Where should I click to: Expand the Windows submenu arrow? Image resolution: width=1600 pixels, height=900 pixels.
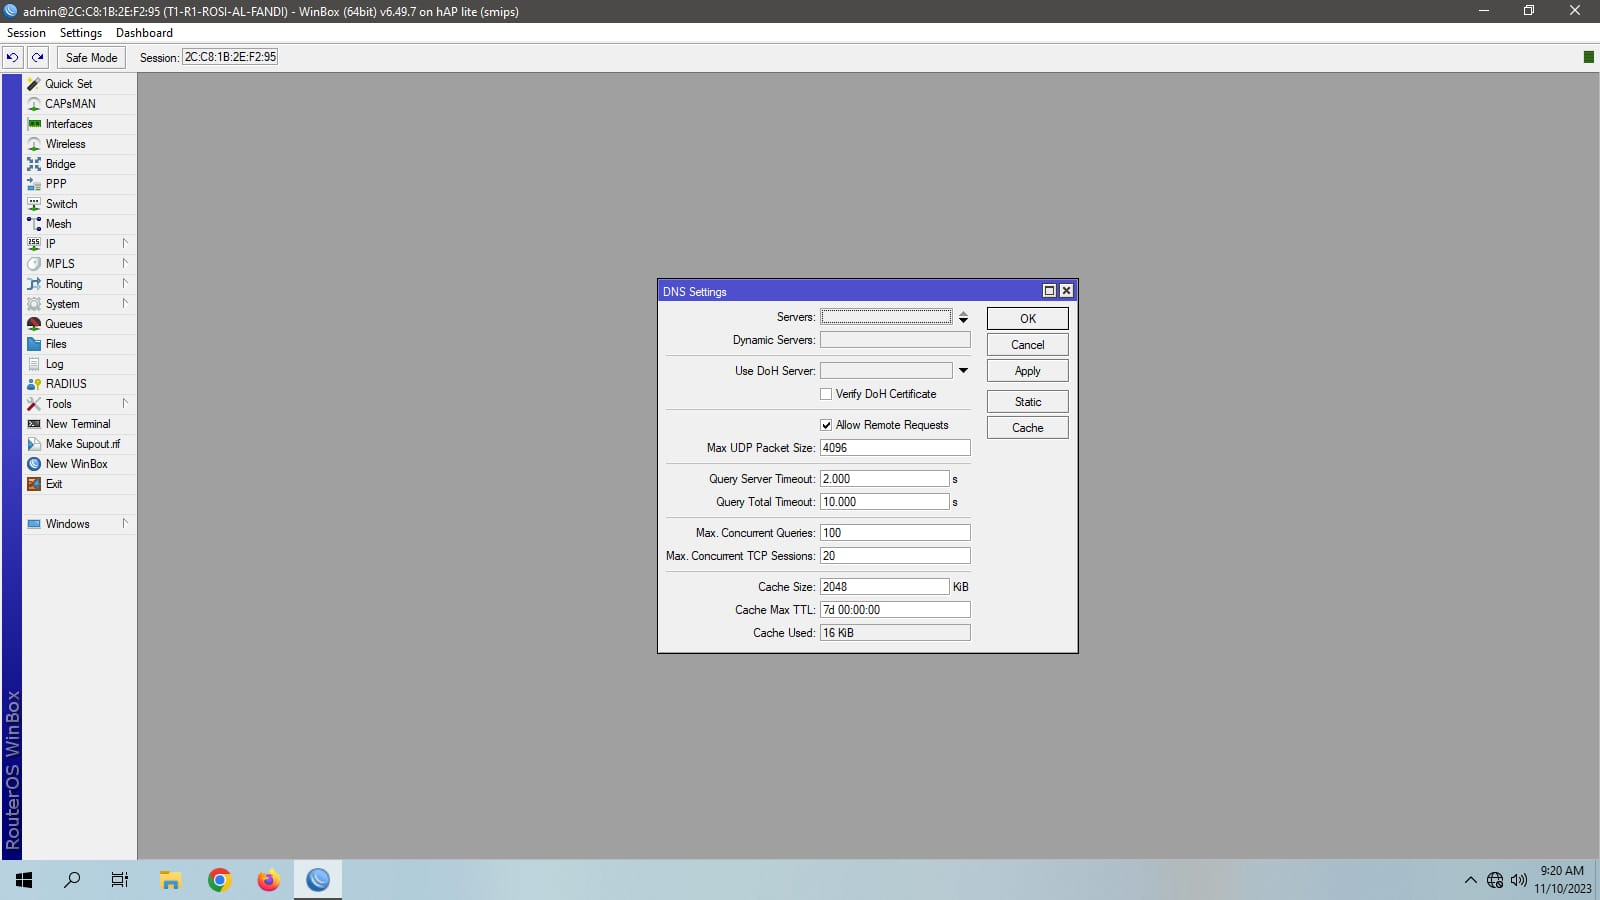click(125, 523)
